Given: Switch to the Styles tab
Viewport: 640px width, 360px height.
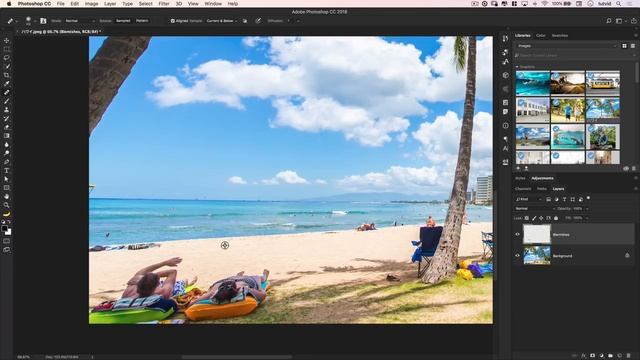Looking at the screenshot, I should [520, 178].
